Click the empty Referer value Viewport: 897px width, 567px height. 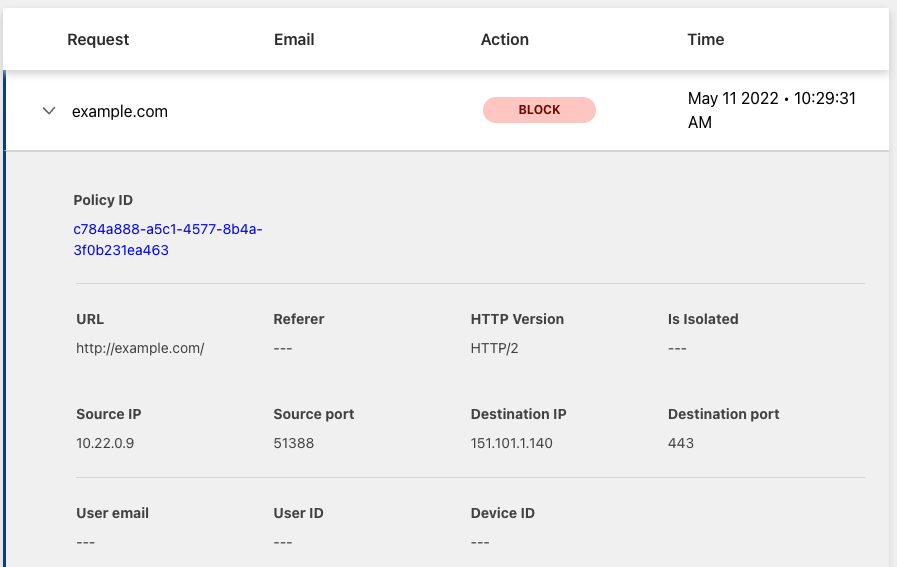[283, 349]
